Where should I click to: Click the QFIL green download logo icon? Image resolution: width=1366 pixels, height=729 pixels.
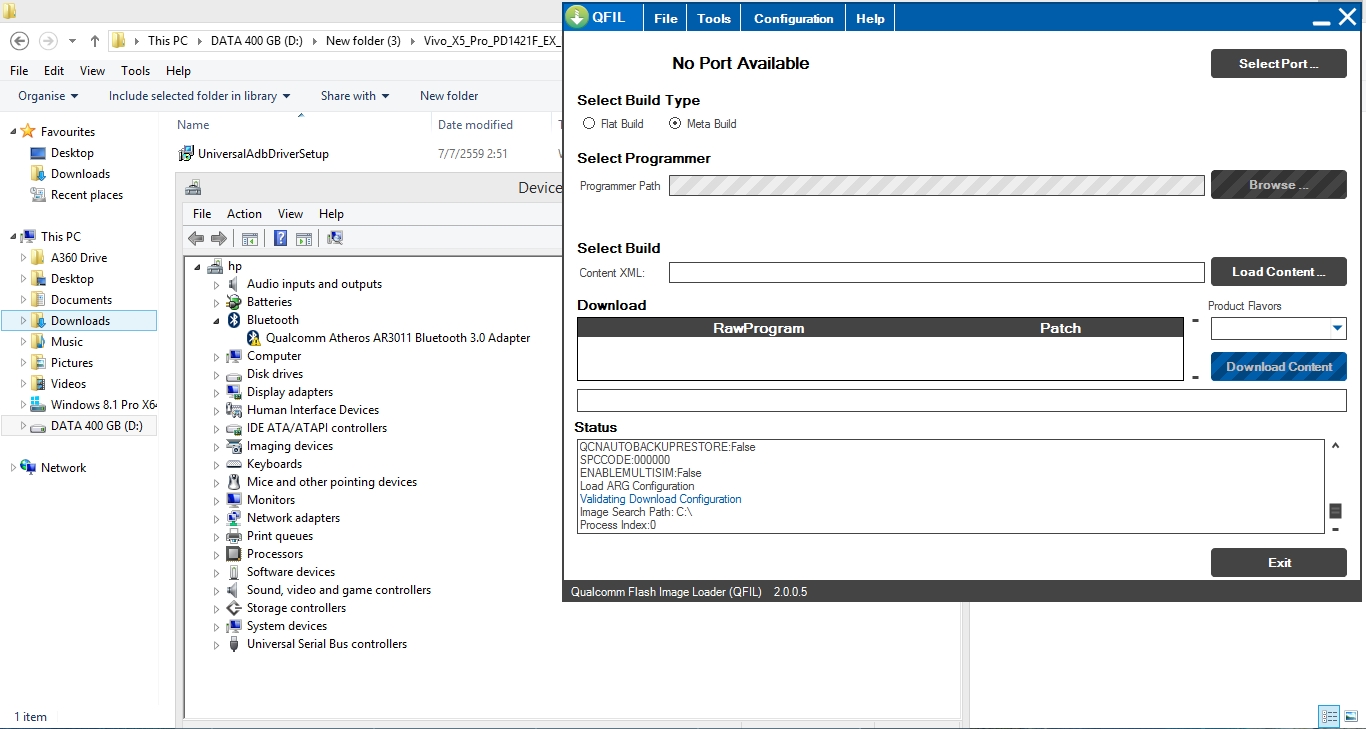(577, 18)
